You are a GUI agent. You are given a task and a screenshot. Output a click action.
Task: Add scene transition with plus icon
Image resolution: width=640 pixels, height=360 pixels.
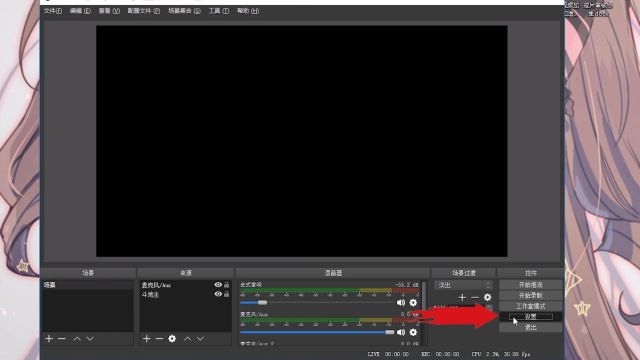click(x=462, y=298)
